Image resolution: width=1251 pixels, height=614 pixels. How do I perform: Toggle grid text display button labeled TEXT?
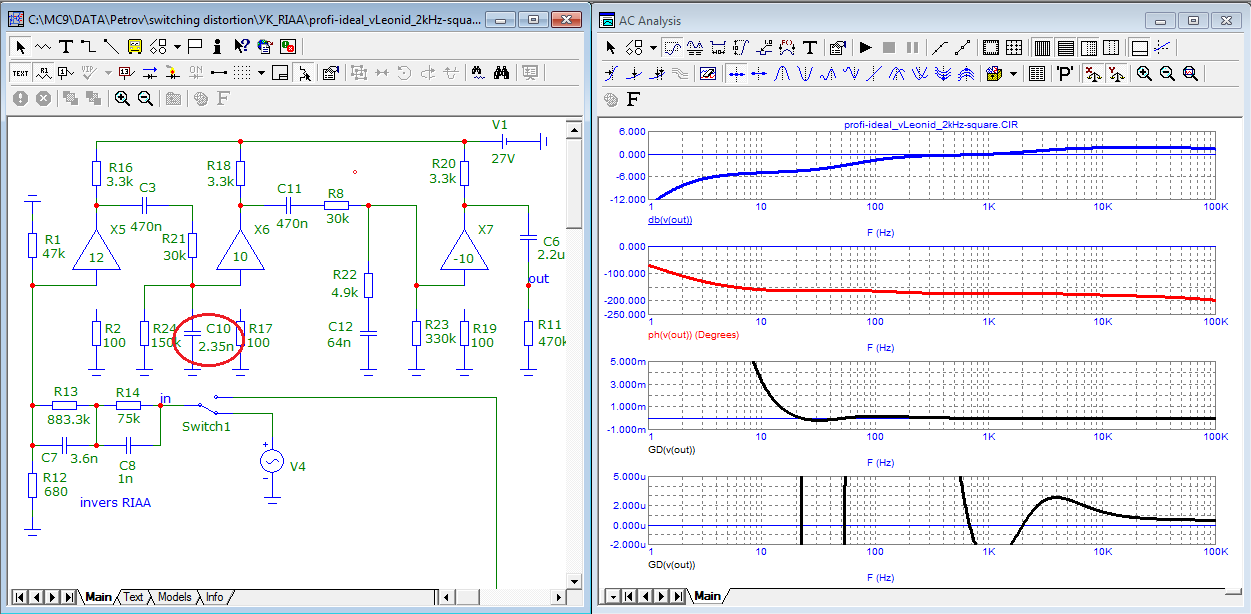point(20,72)
